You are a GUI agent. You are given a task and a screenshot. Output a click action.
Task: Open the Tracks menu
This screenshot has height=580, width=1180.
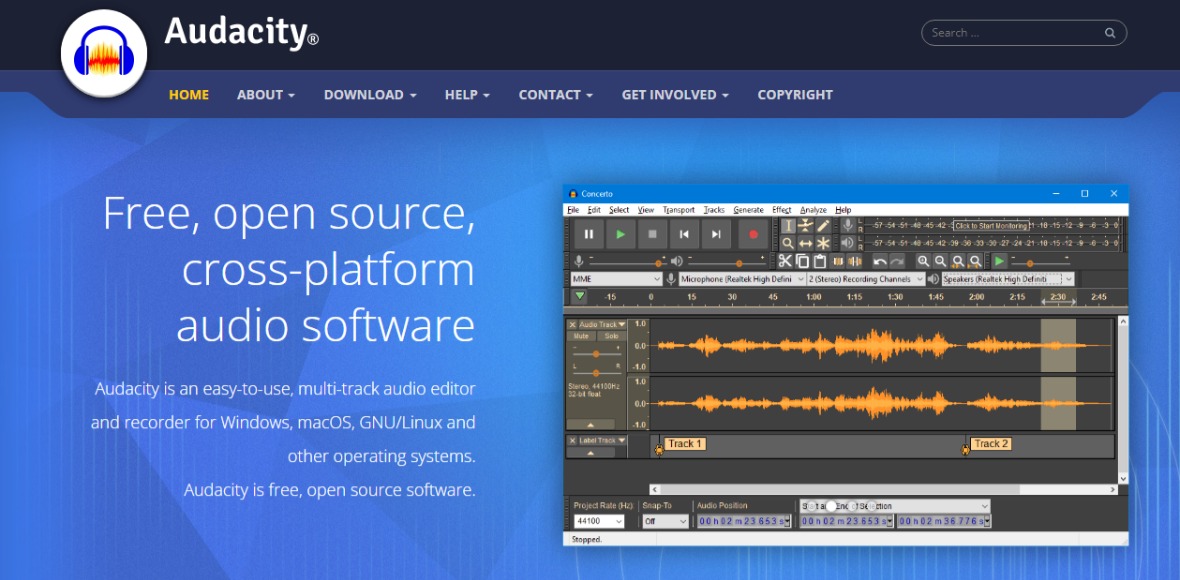click(x=714, y=210)
